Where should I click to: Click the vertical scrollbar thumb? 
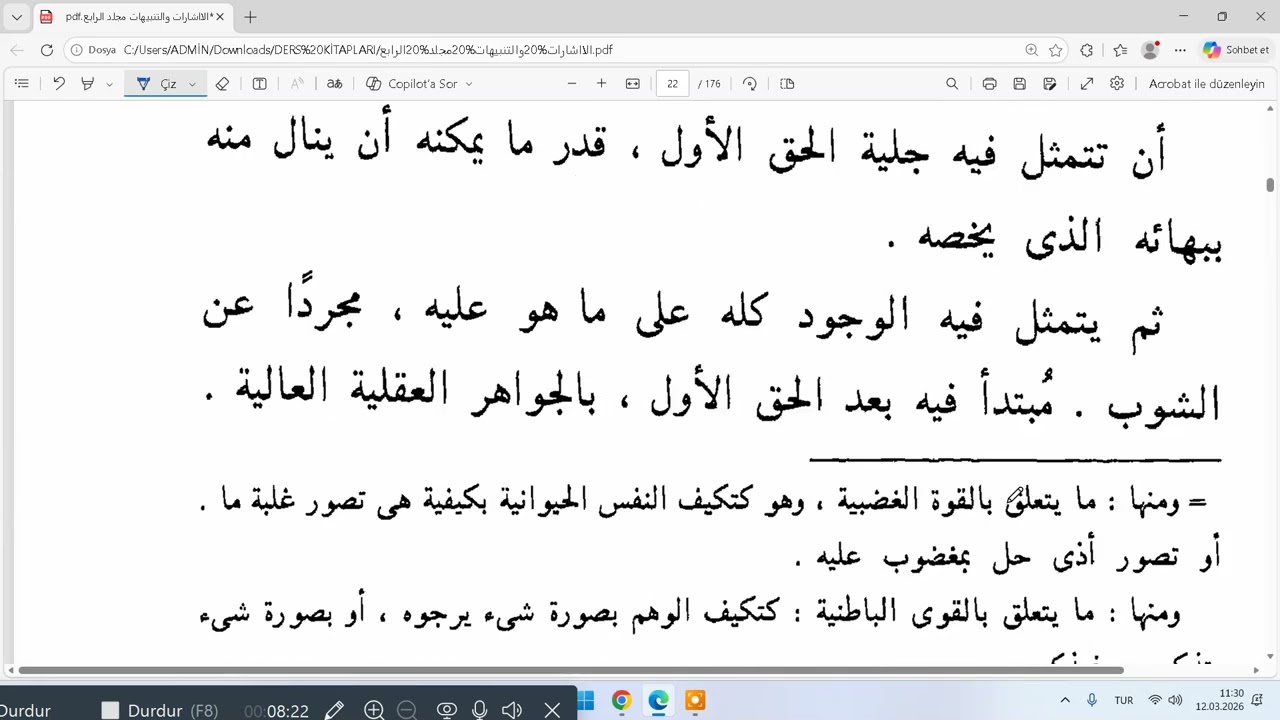(1270, 185)
